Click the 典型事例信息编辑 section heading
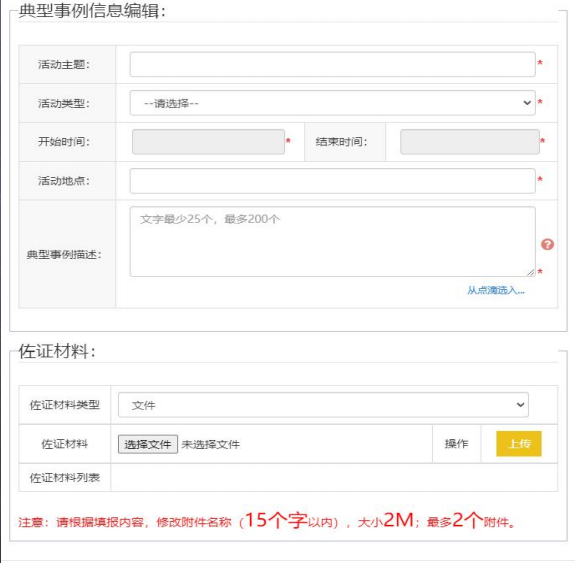The height and width of the screenshot is (563, 575). pos(92,11)
